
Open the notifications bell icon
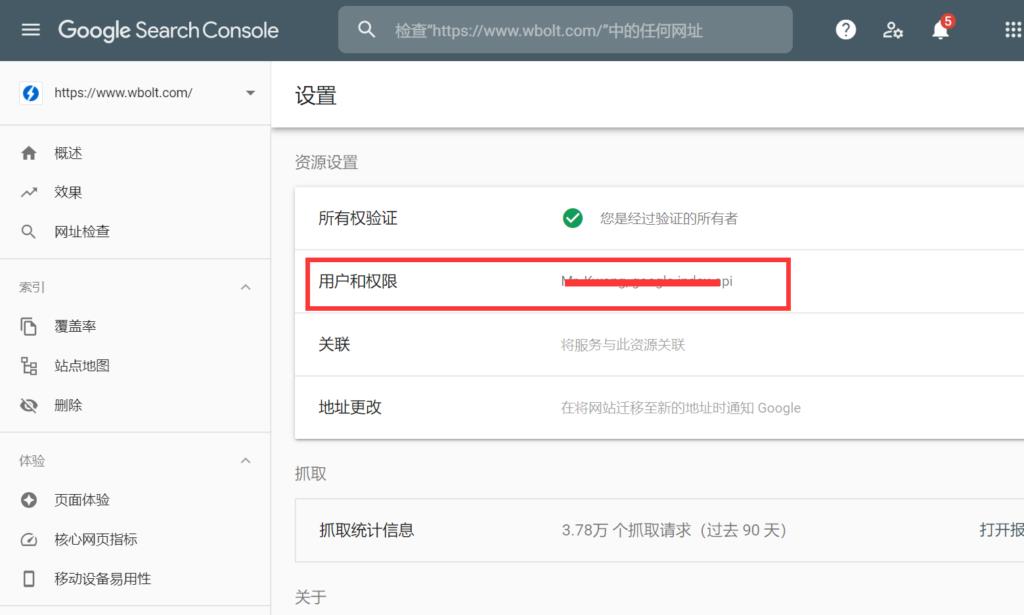tap(940, 30)
